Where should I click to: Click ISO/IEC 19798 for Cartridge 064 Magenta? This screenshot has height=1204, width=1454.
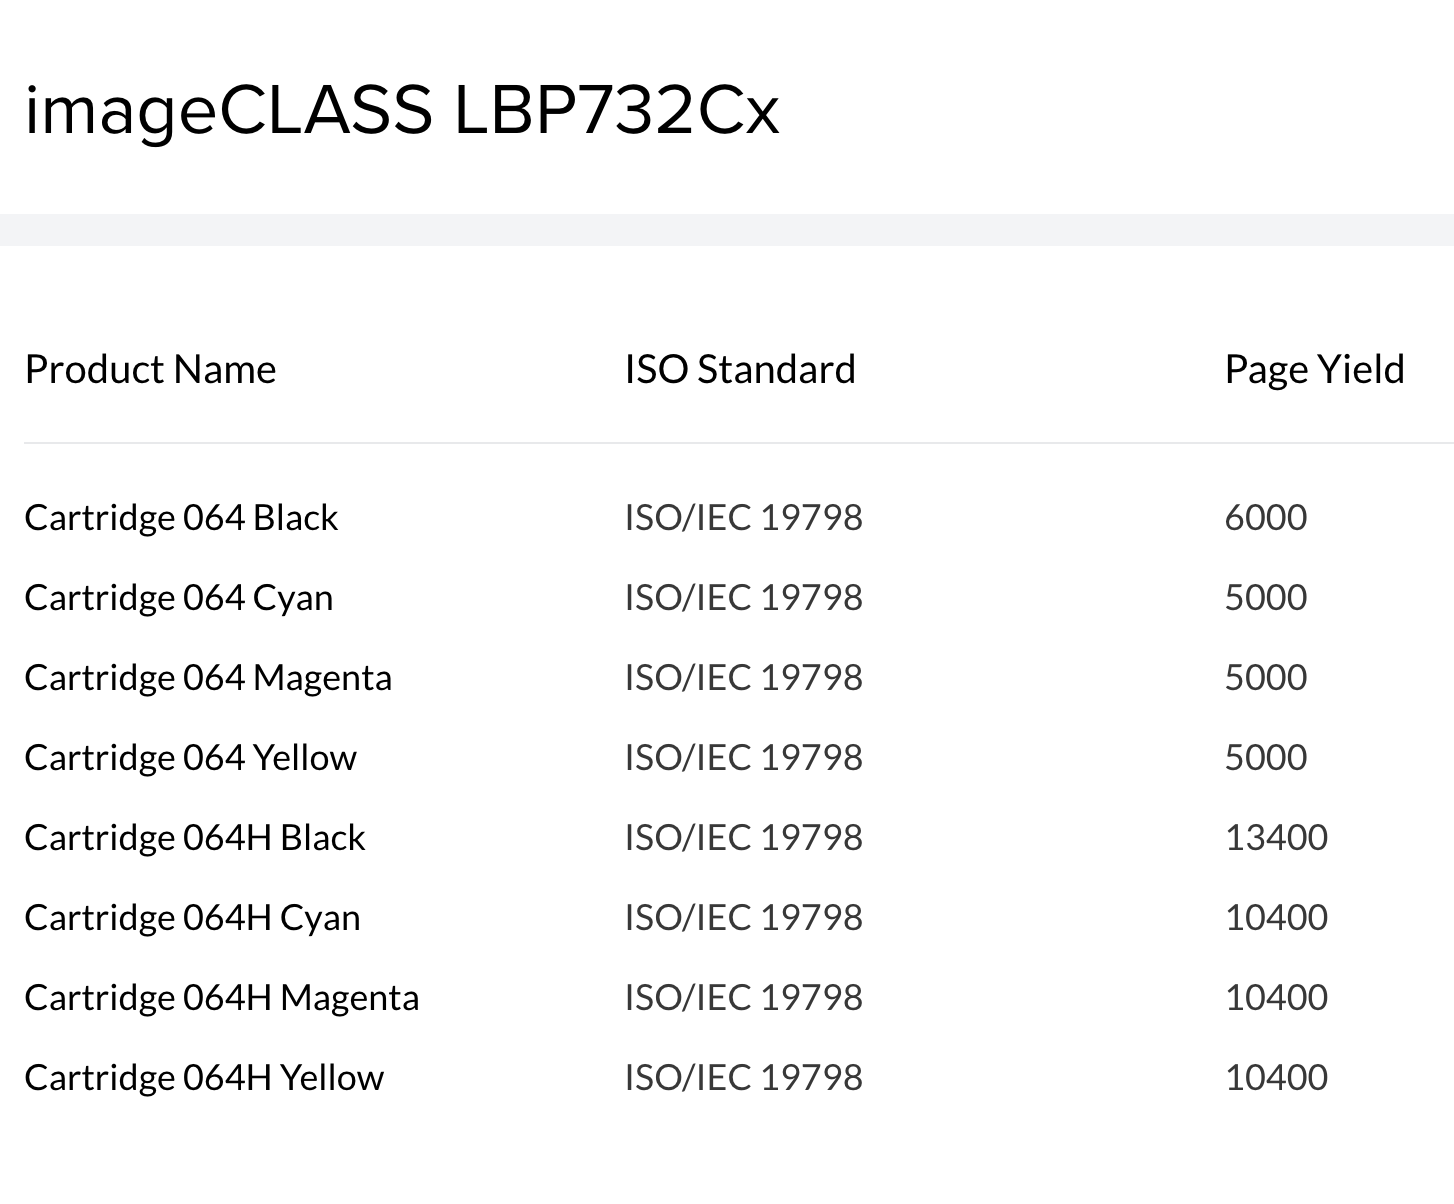point(743,677)
